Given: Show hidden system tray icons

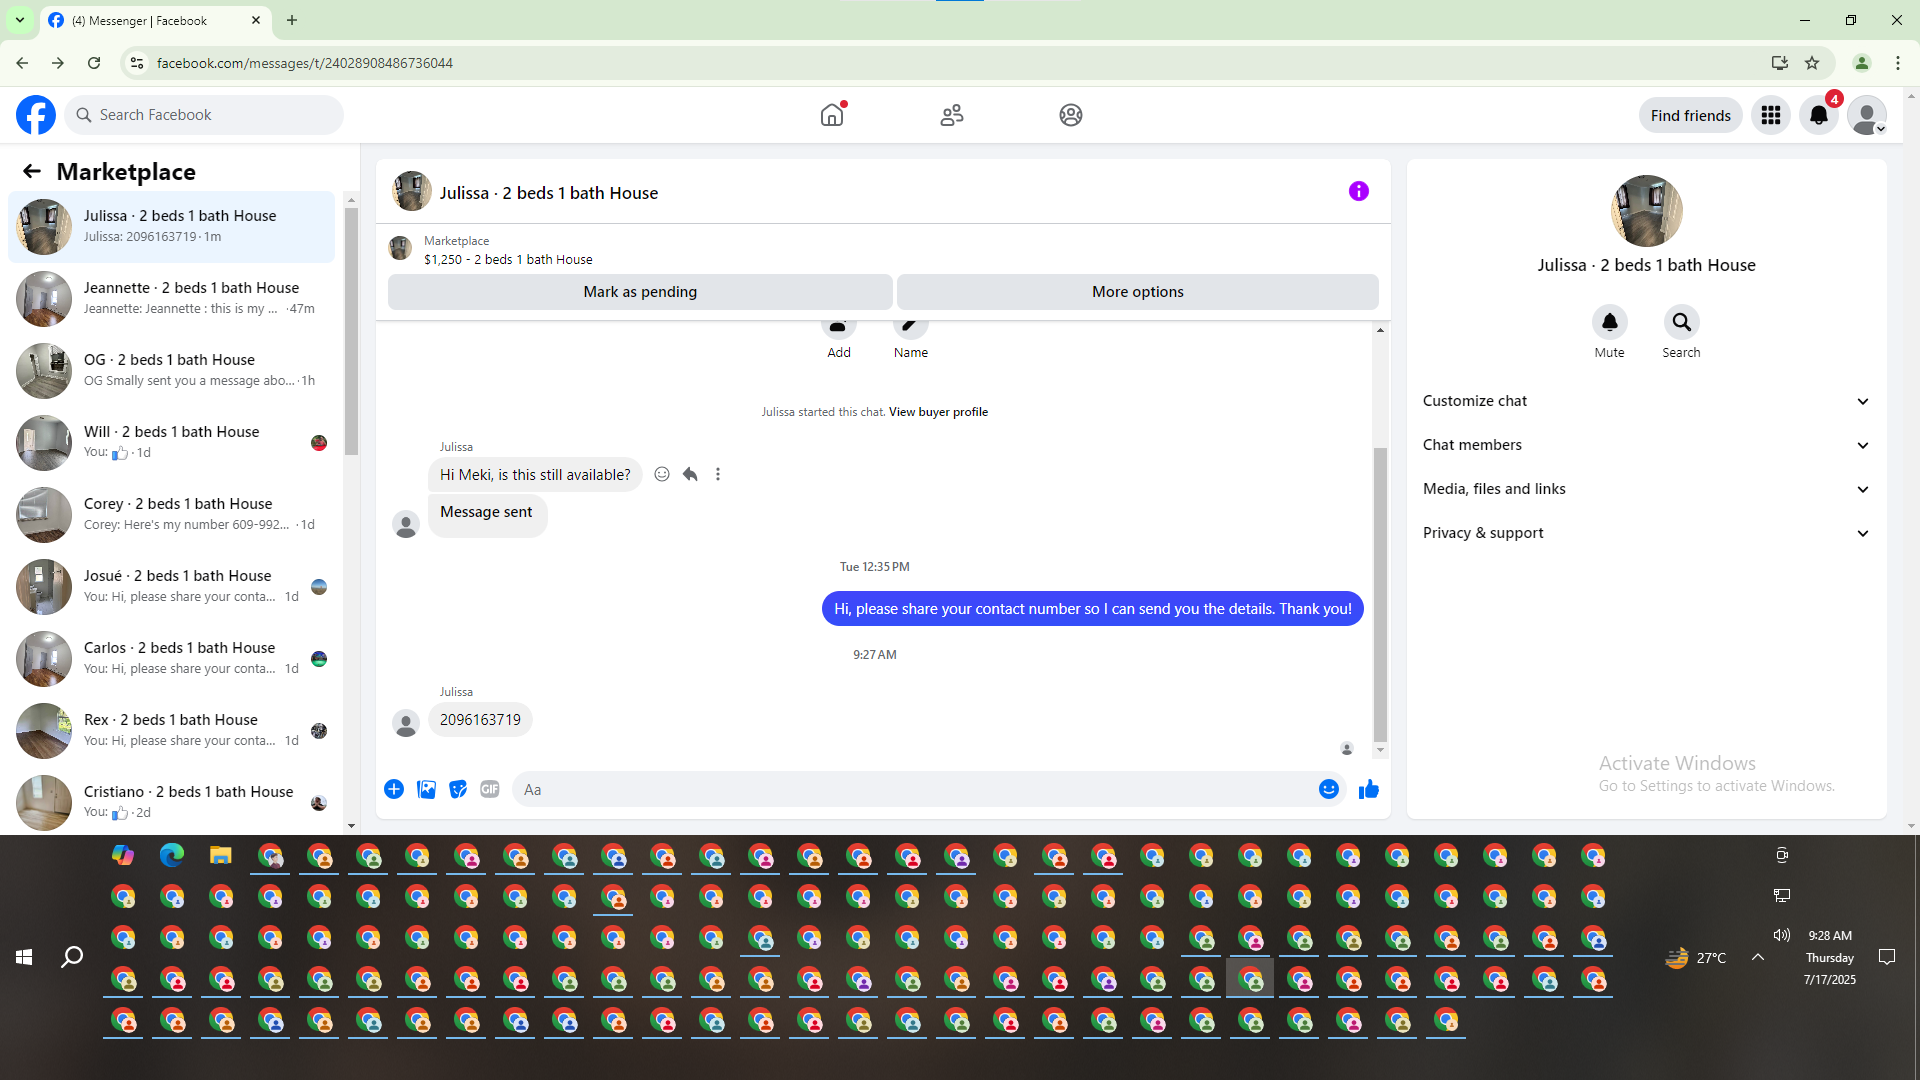Looking at the screenshot, I should [1758, 957].
